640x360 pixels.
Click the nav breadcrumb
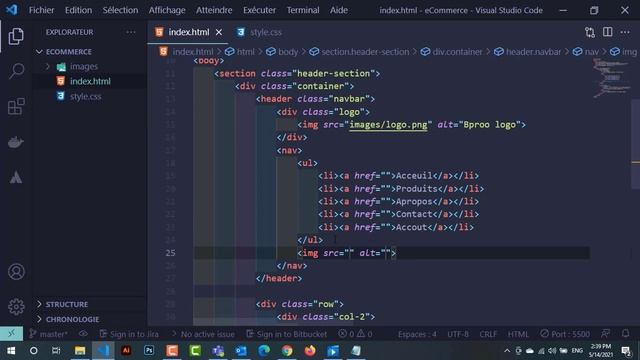[586, 52]
